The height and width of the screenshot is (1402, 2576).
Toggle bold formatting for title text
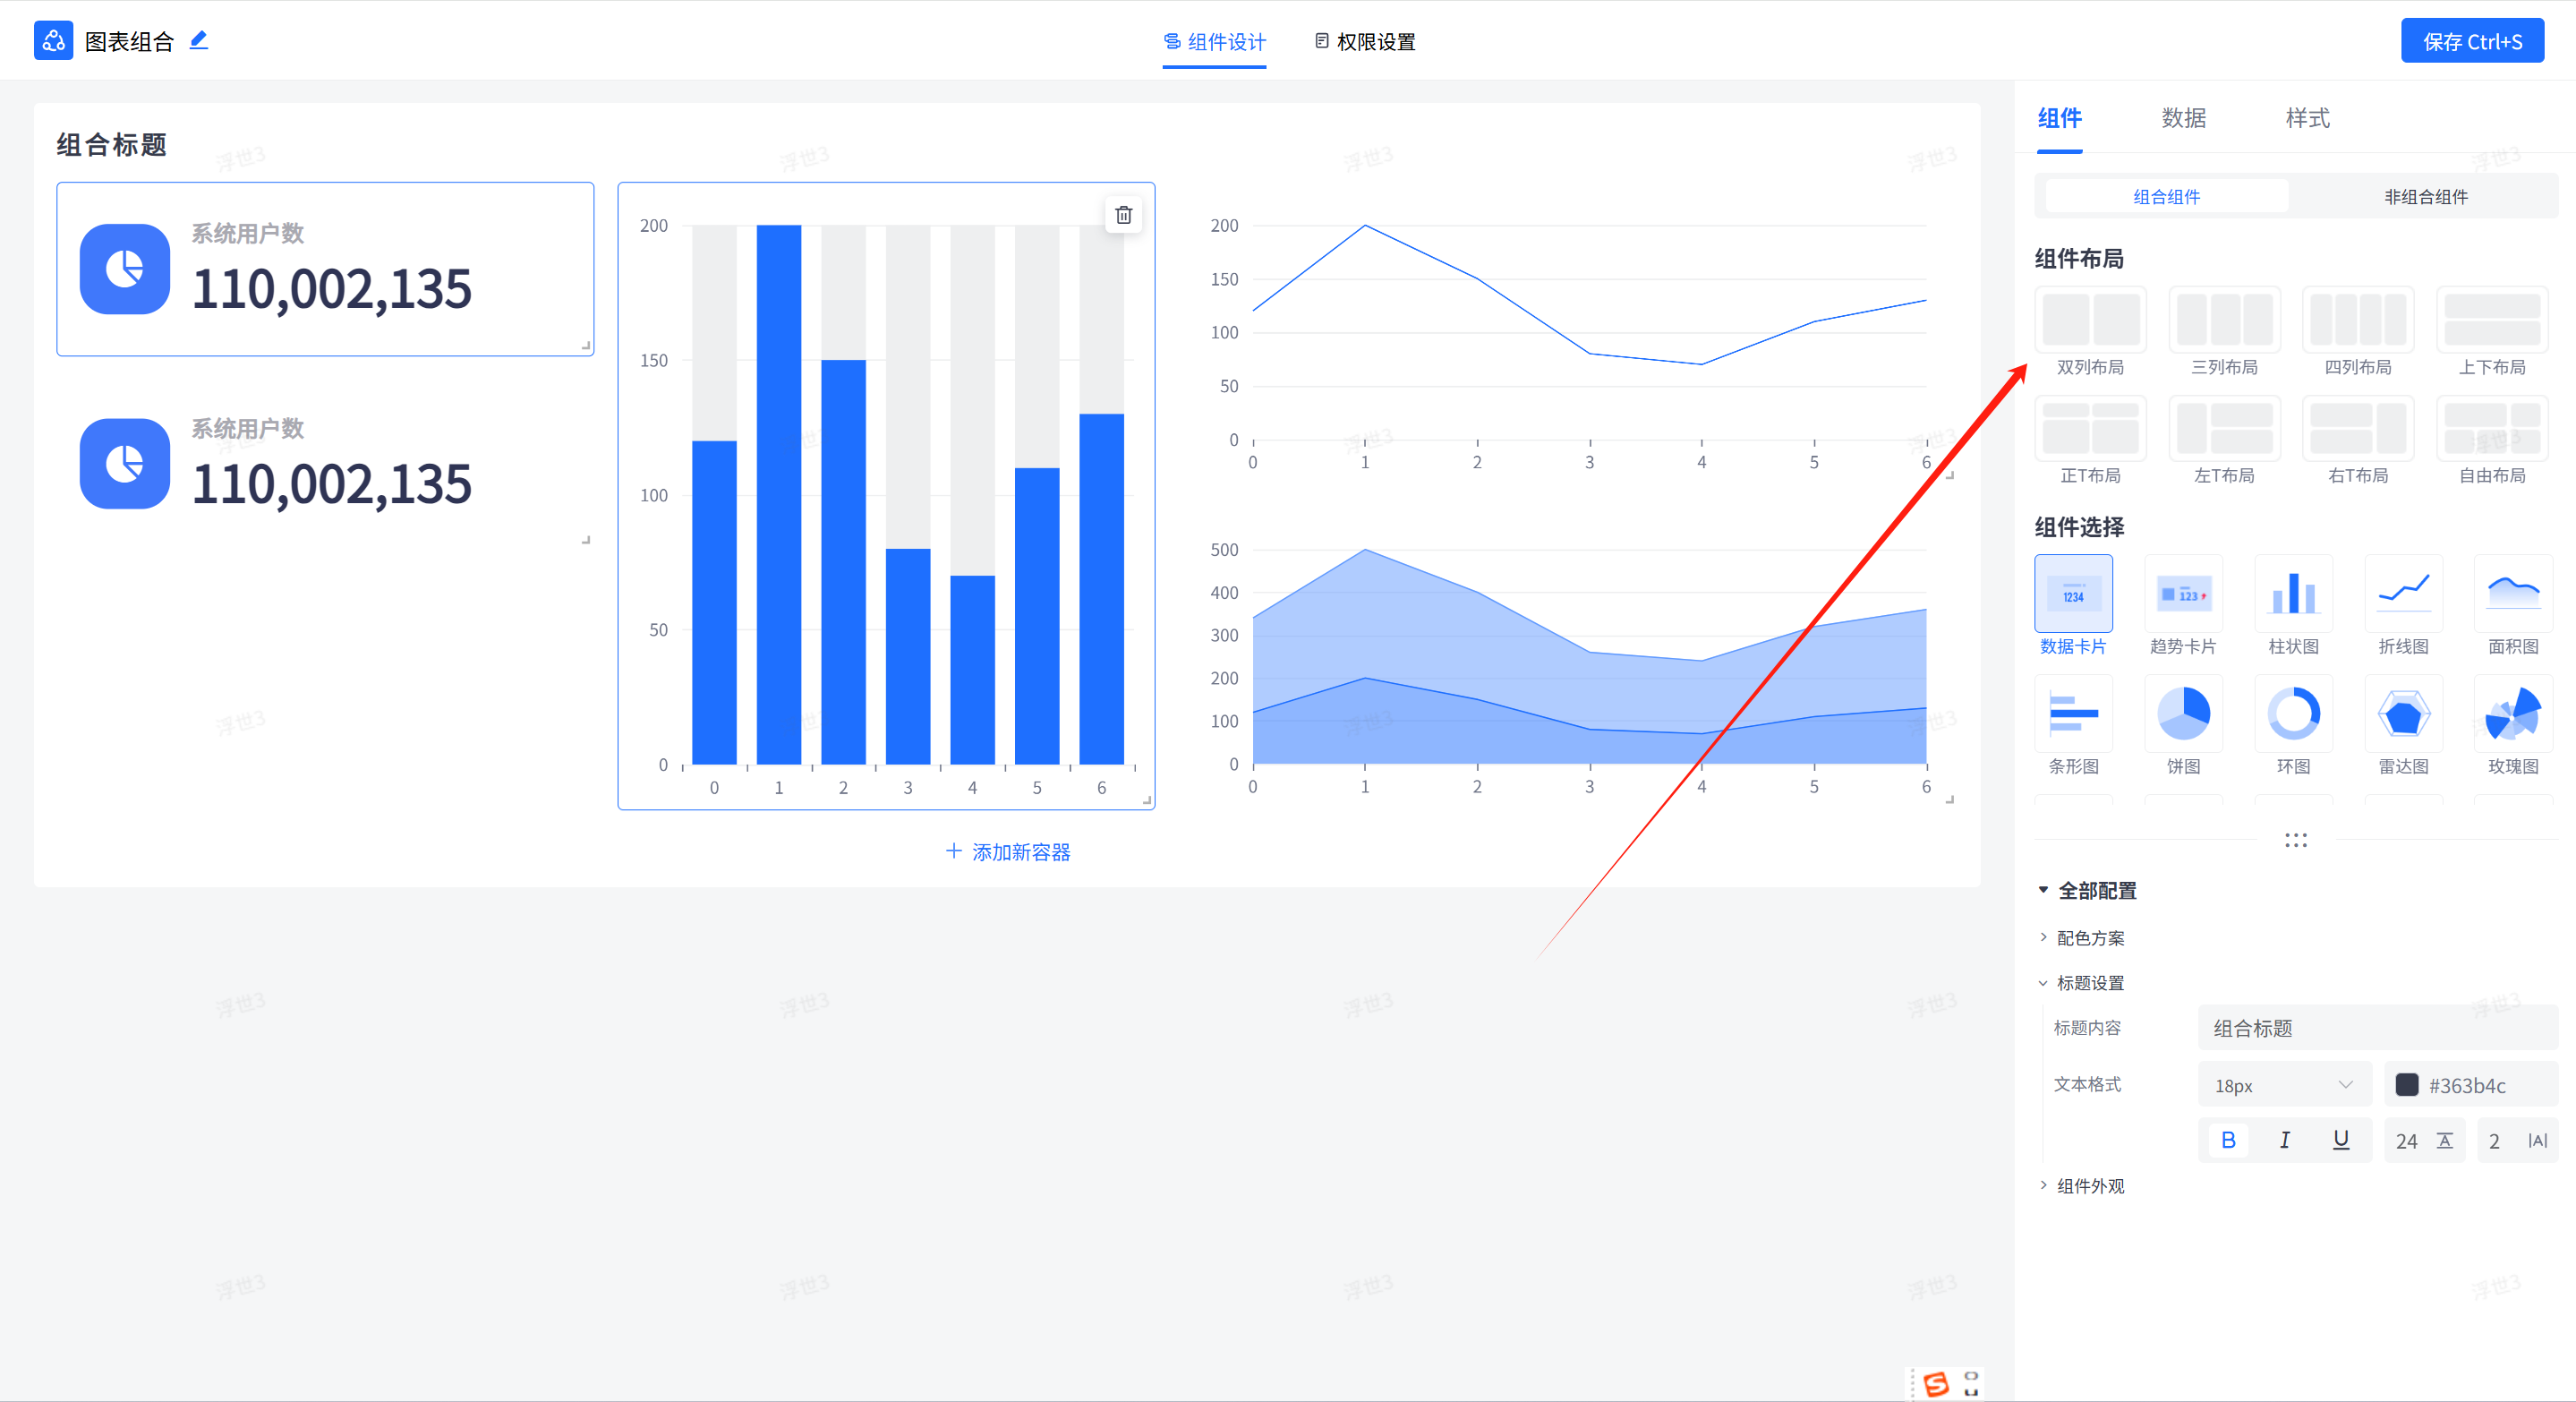click(2227, 1140)
